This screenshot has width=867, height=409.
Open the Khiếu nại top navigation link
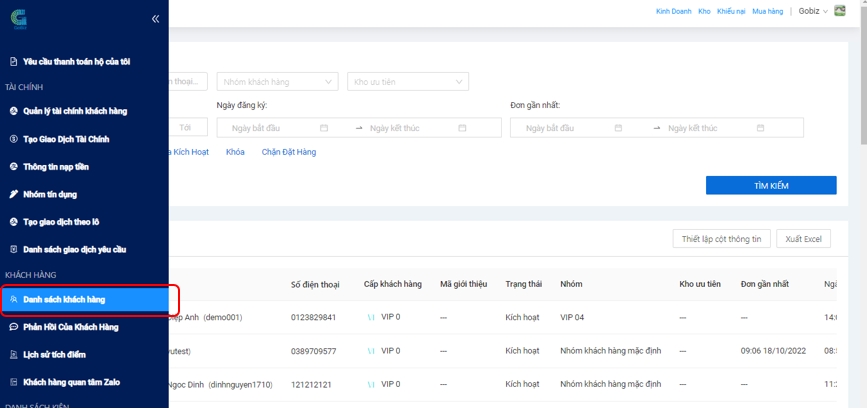point(731,11)
